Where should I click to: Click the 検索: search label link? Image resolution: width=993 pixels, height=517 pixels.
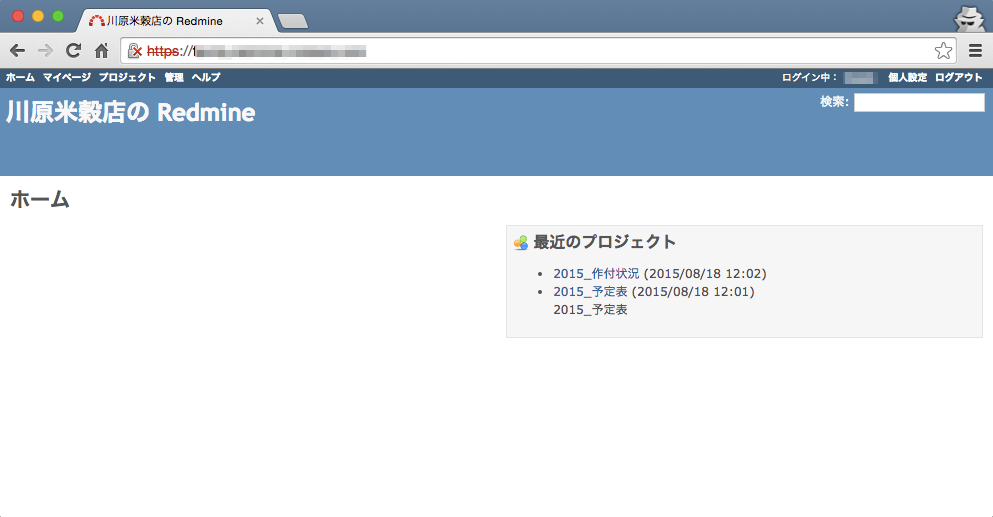(x=834, y=101)
